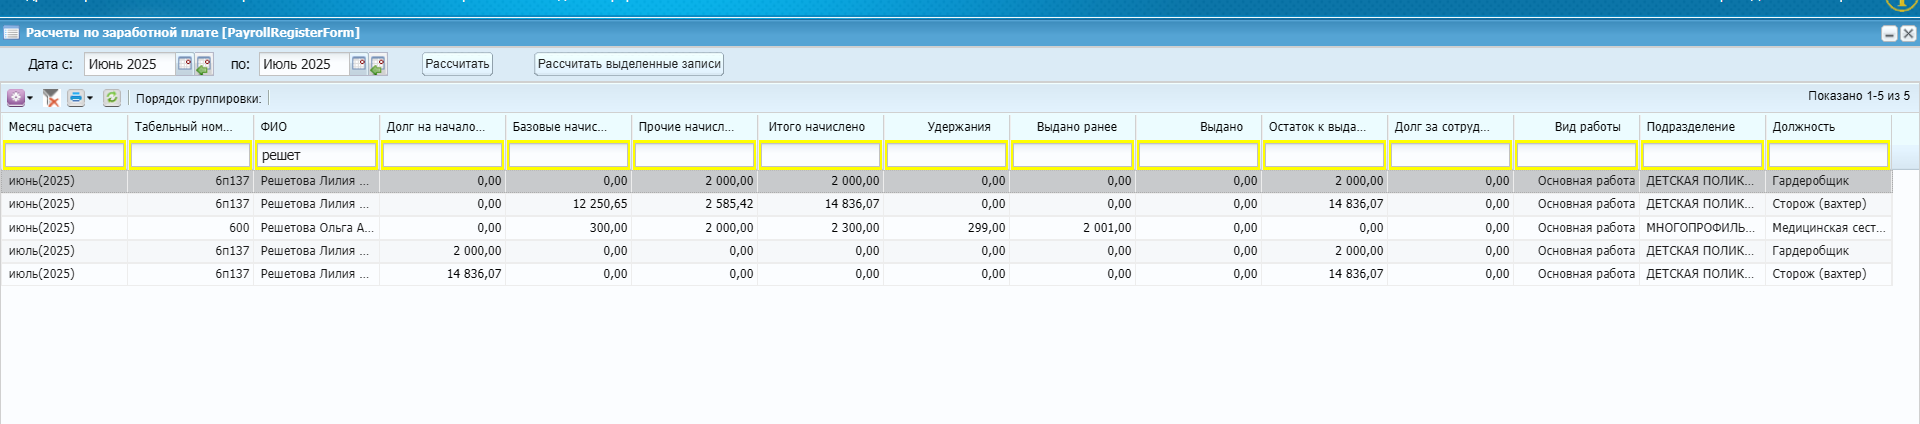
Task: Click the 299,00 удержания cell
Action: click(947, 228)
